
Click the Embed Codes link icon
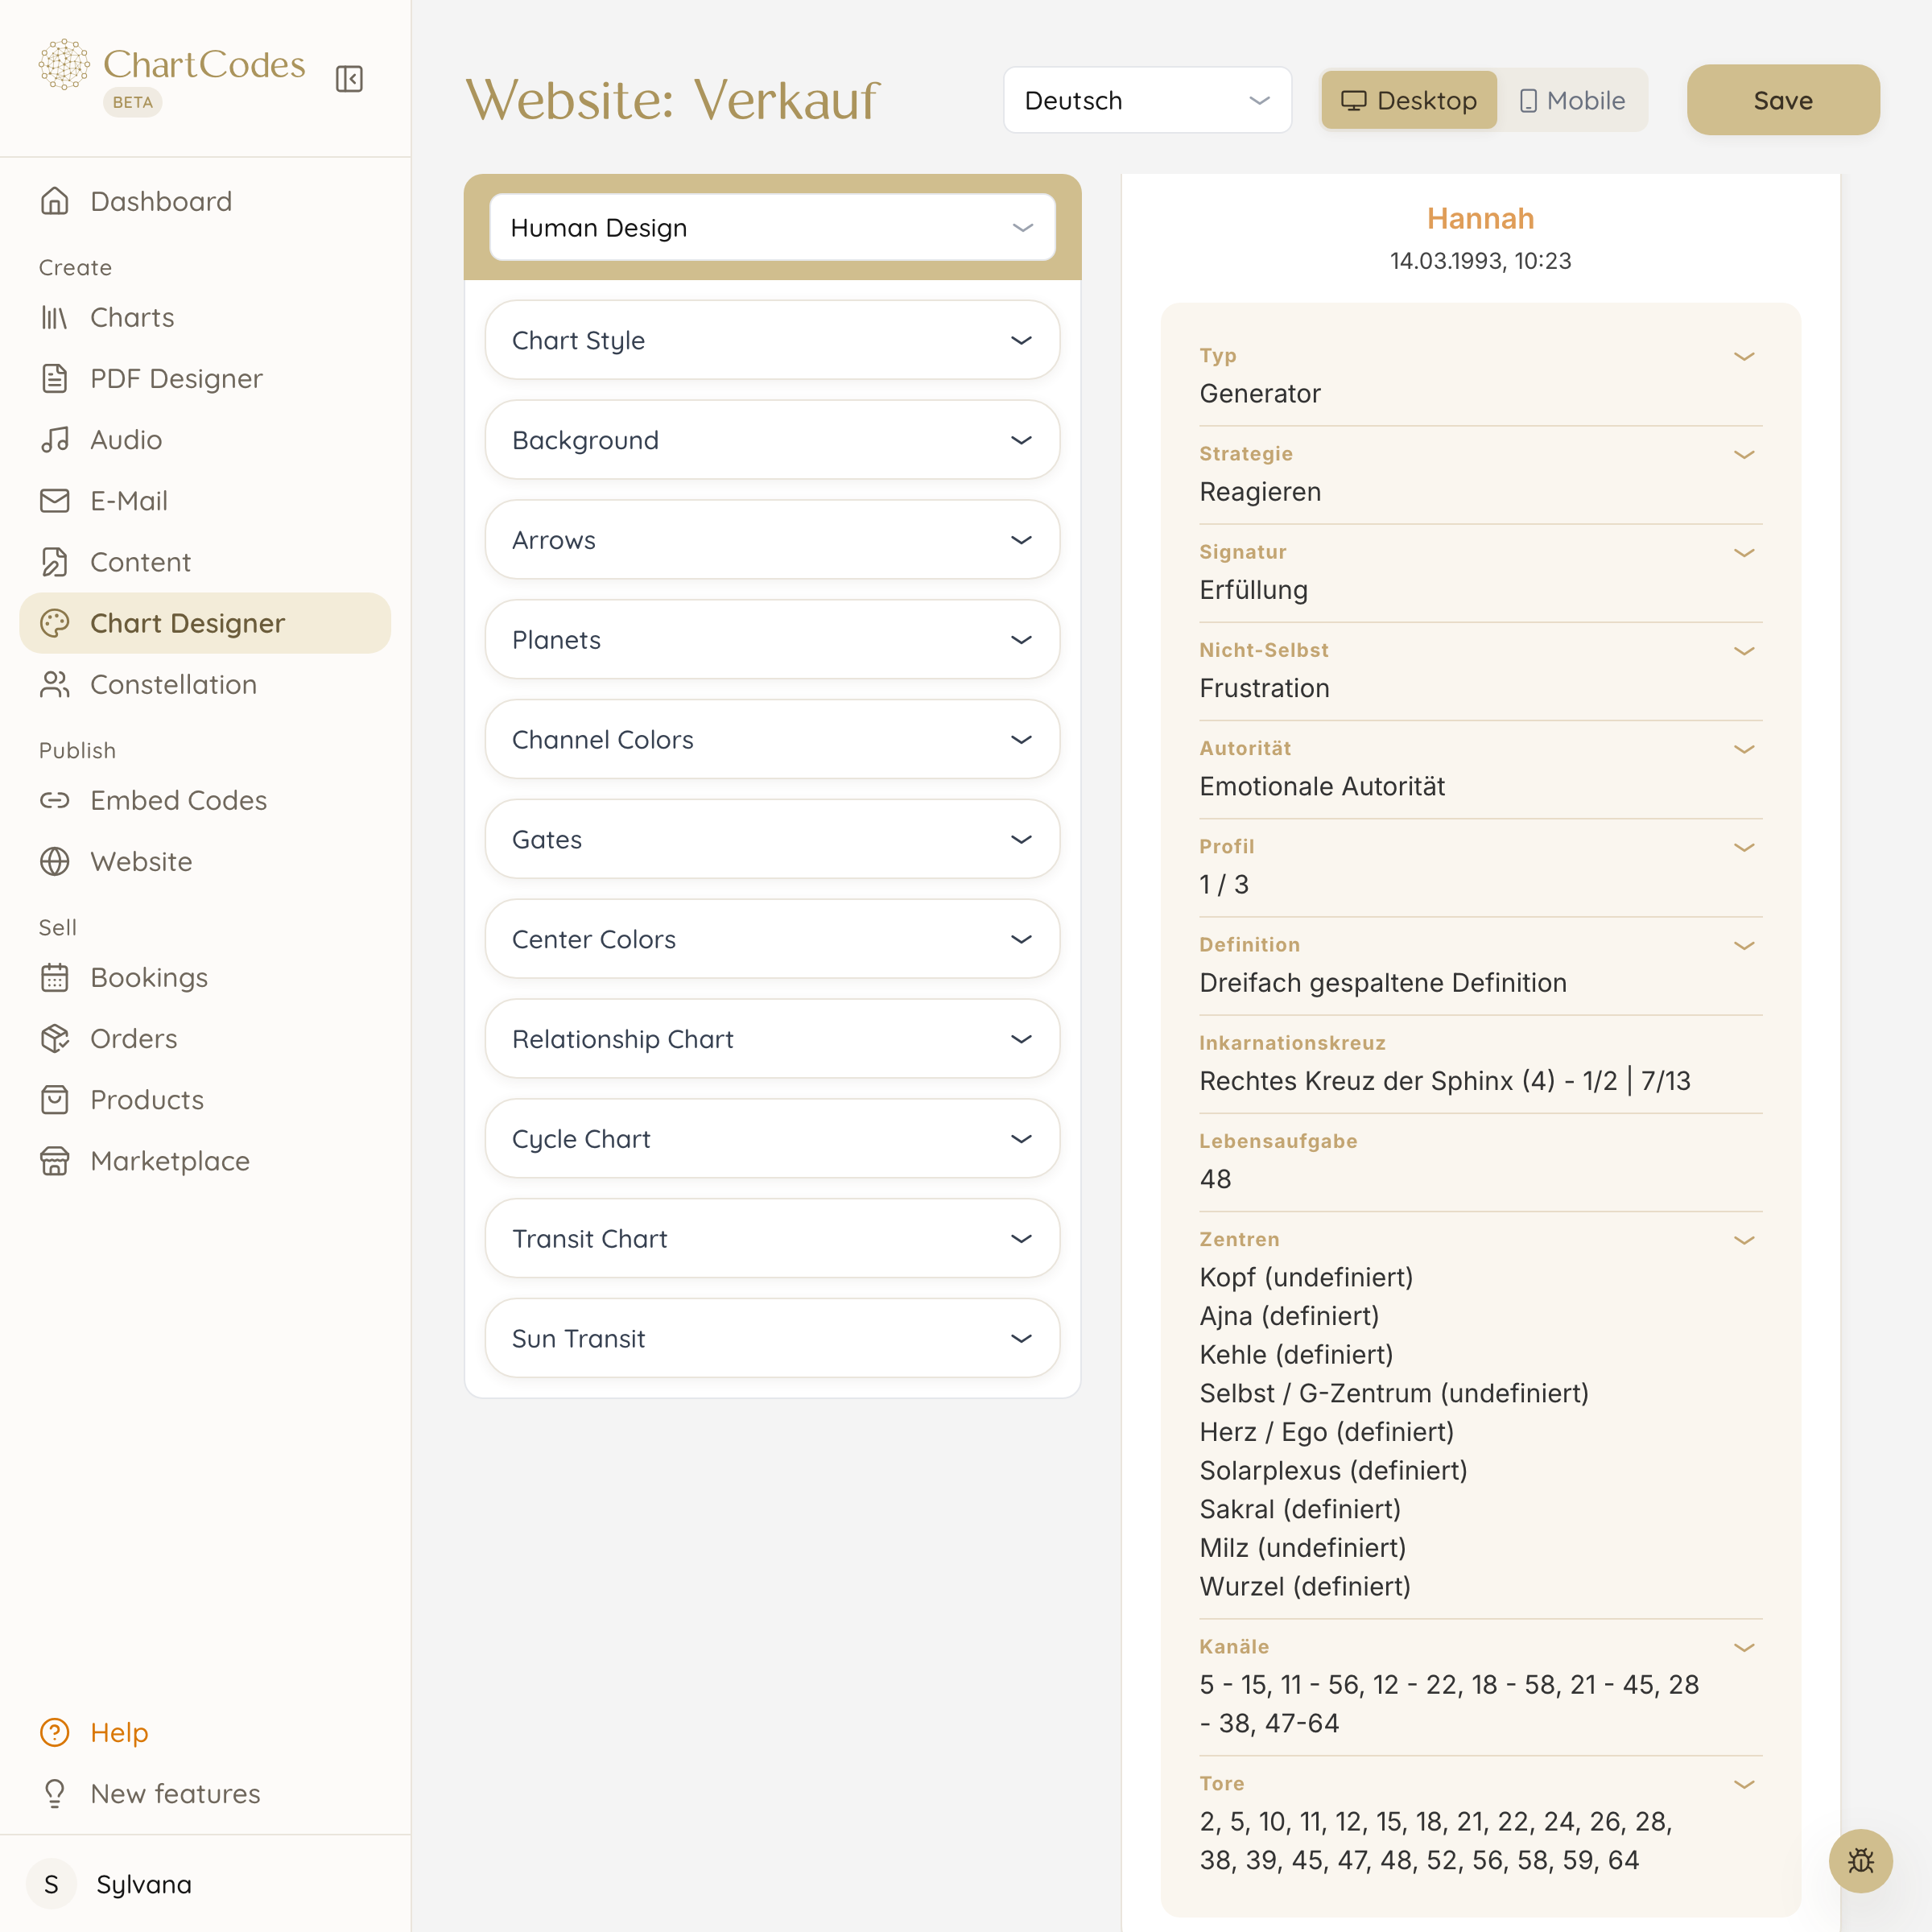point(55,800)
